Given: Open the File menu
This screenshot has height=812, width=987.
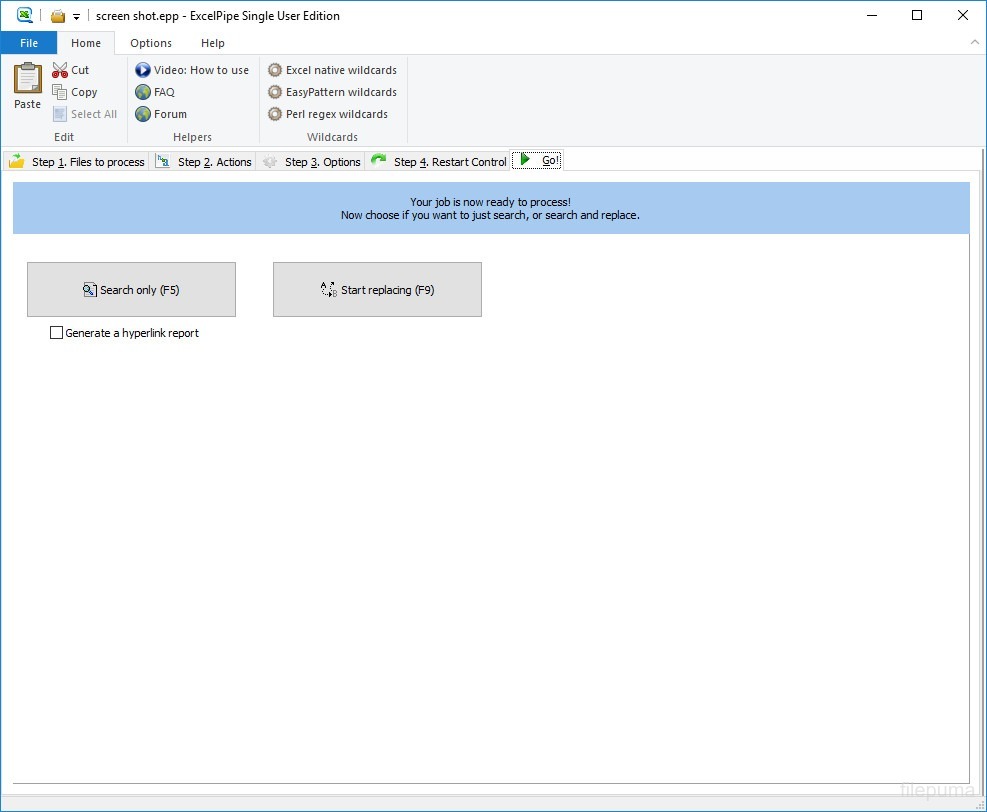Looking at the screenshot, I should (29, 43).
